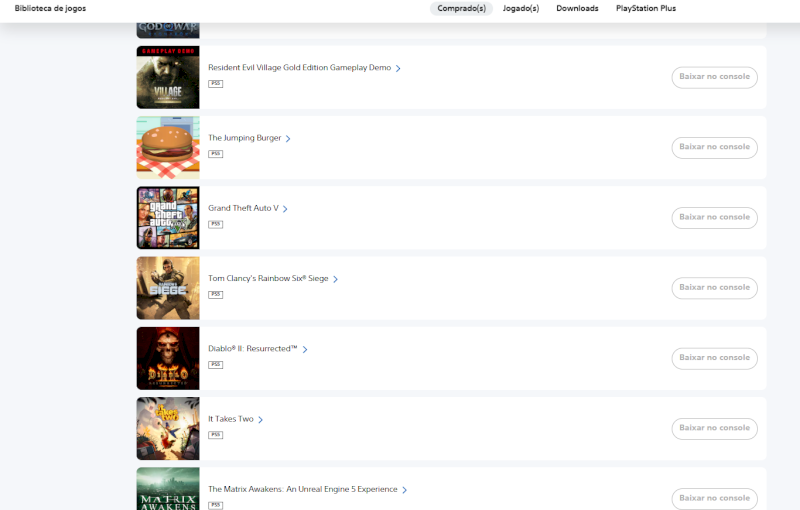This screenshot has height=510, width=800.
Task: Click PS5 badge under Grand Theft Auto V
Action: (x=215, y=224)
